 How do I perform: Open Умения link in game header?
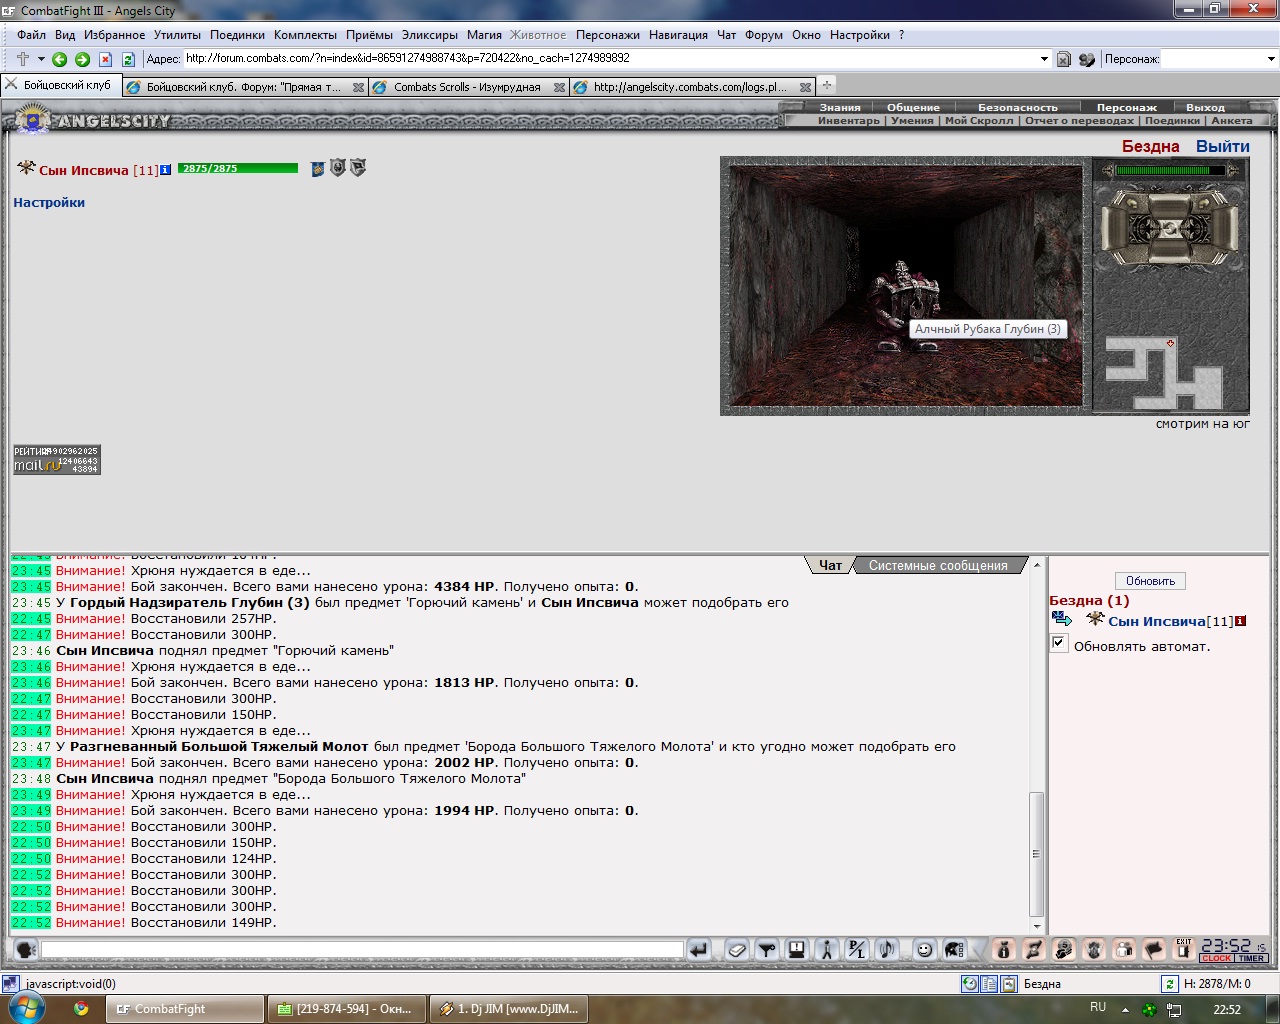pos(912,120)
